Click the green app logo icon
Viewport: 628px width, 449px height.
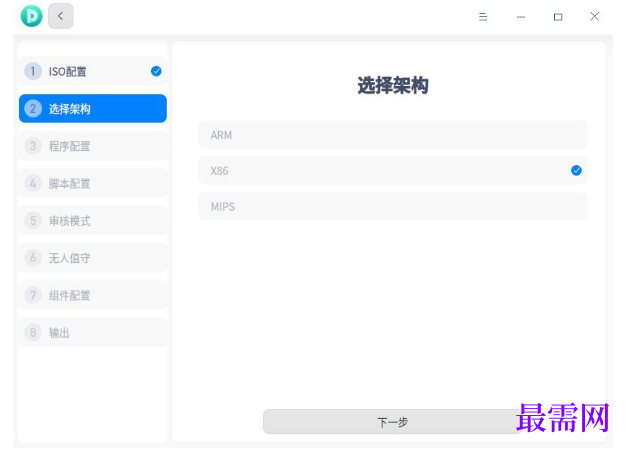click(x=31, y=16)
